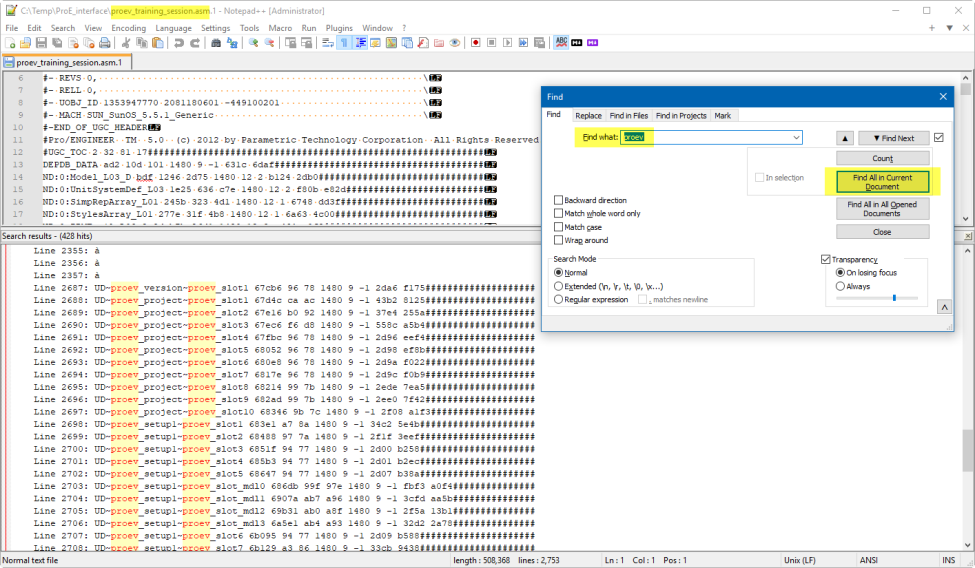The height and width of the screenshot is (568, 975).
Task: Open the Search menu
Action: [63, 28]
